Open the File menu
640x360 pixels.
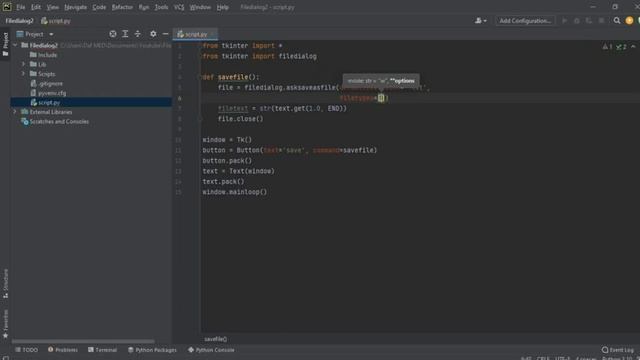[x=20, y=7]
